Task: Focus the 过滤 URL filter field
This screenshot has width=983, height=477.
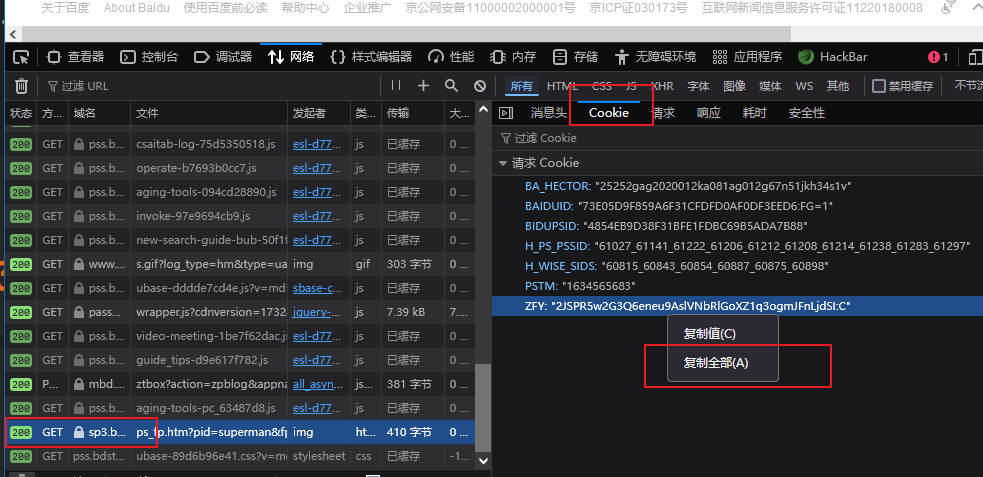Action: tap(213, 86)
